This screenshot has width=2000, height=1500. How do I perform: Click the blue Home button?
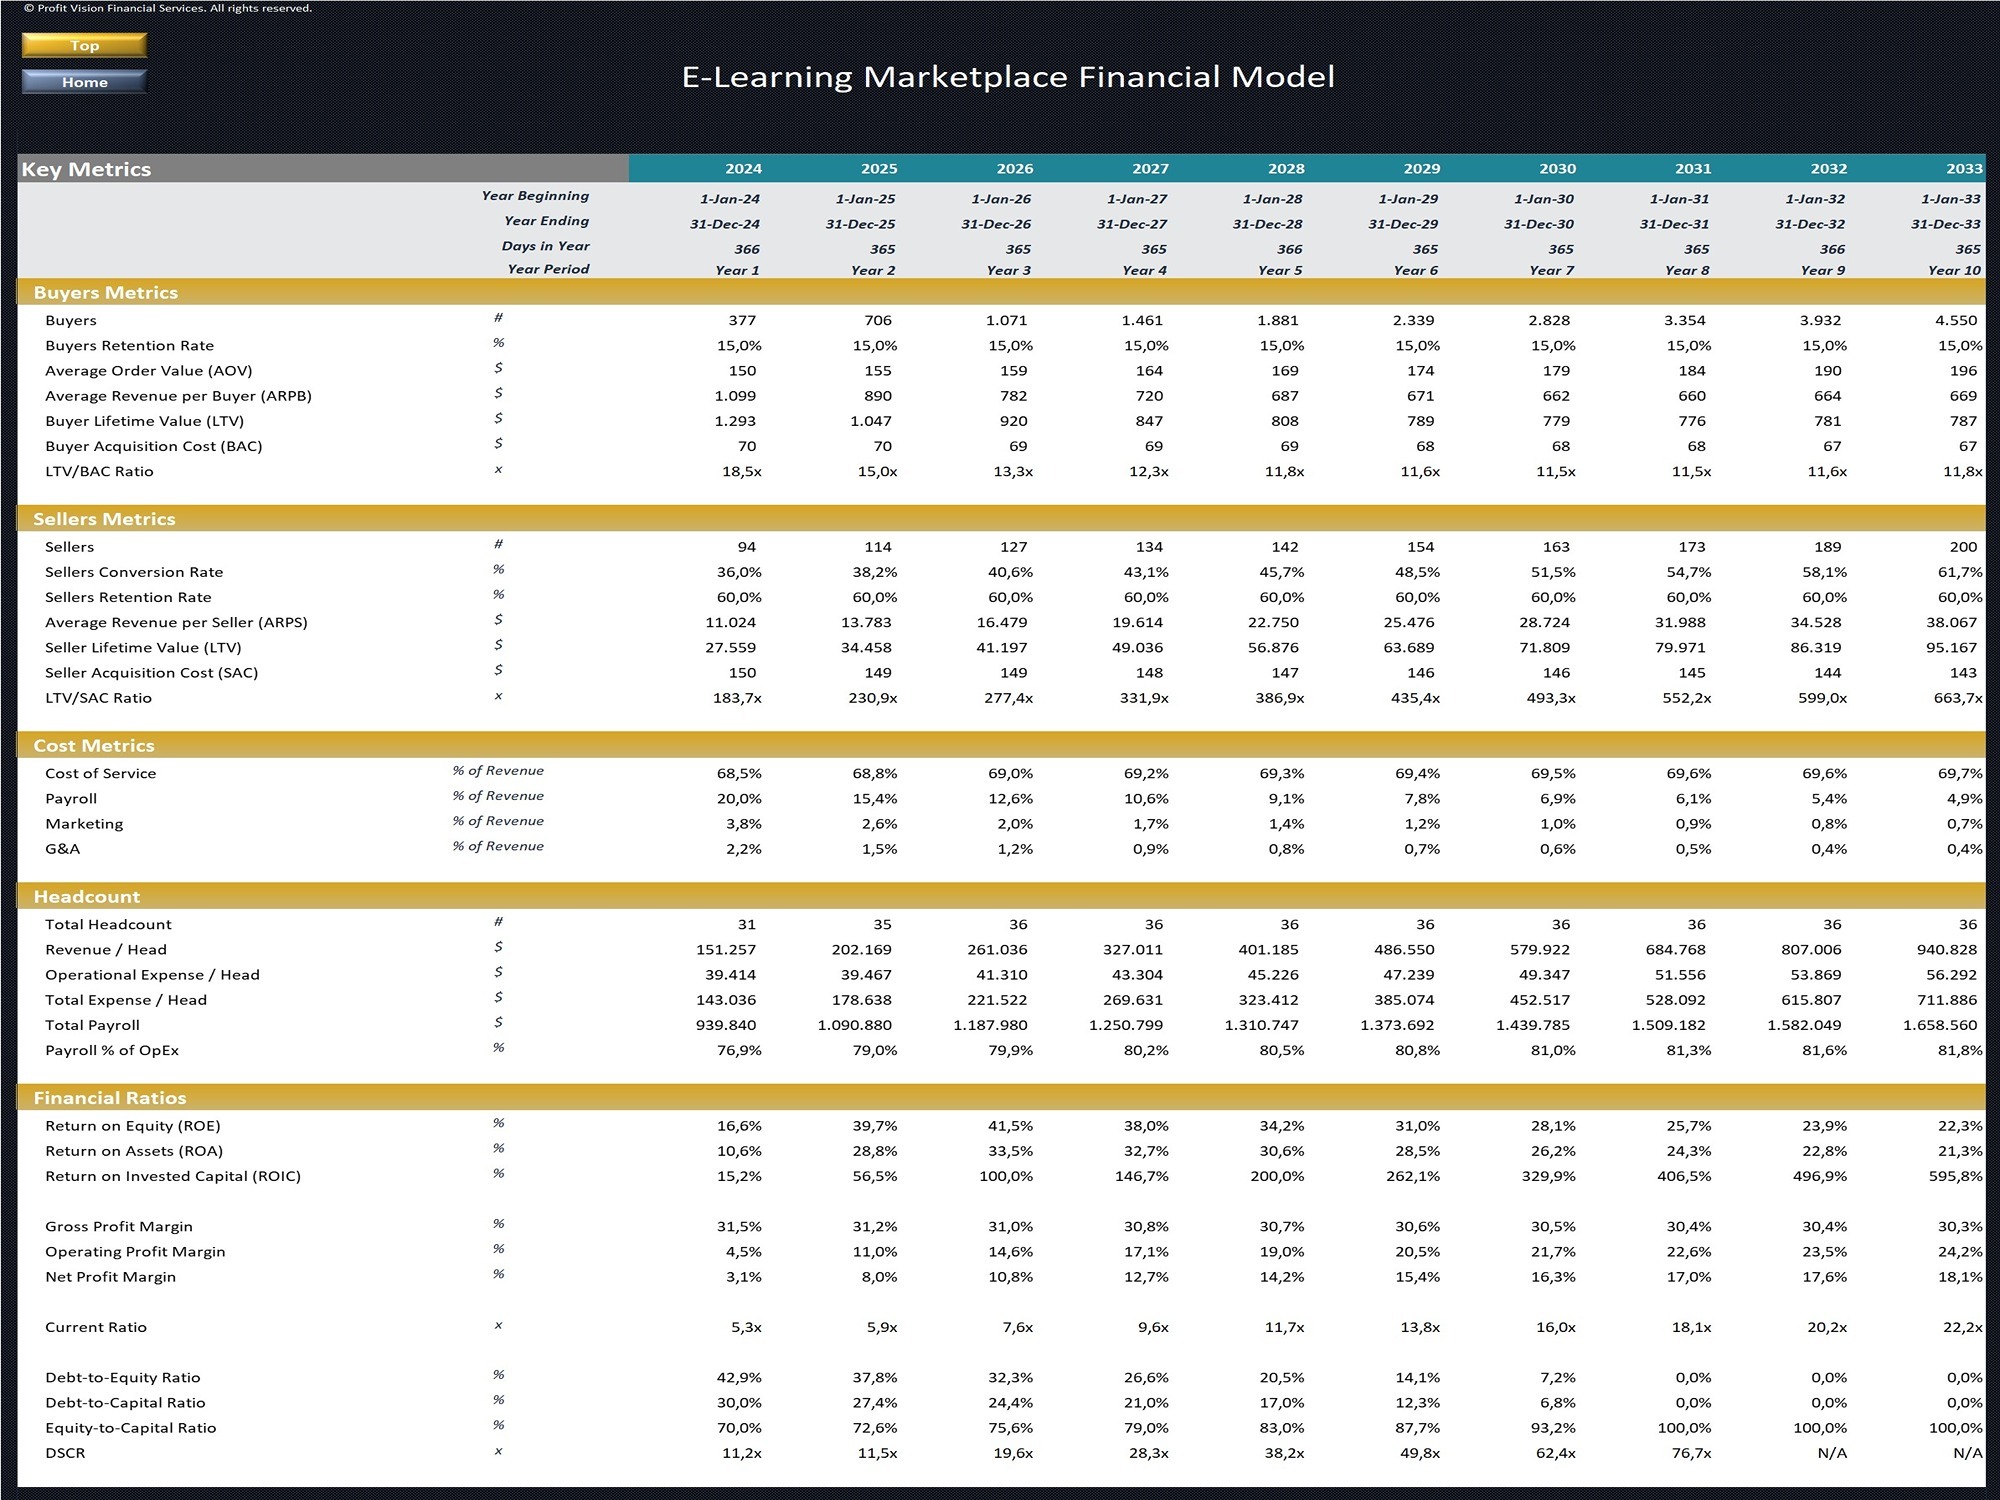pyautogui.click(x=85, y=82)
